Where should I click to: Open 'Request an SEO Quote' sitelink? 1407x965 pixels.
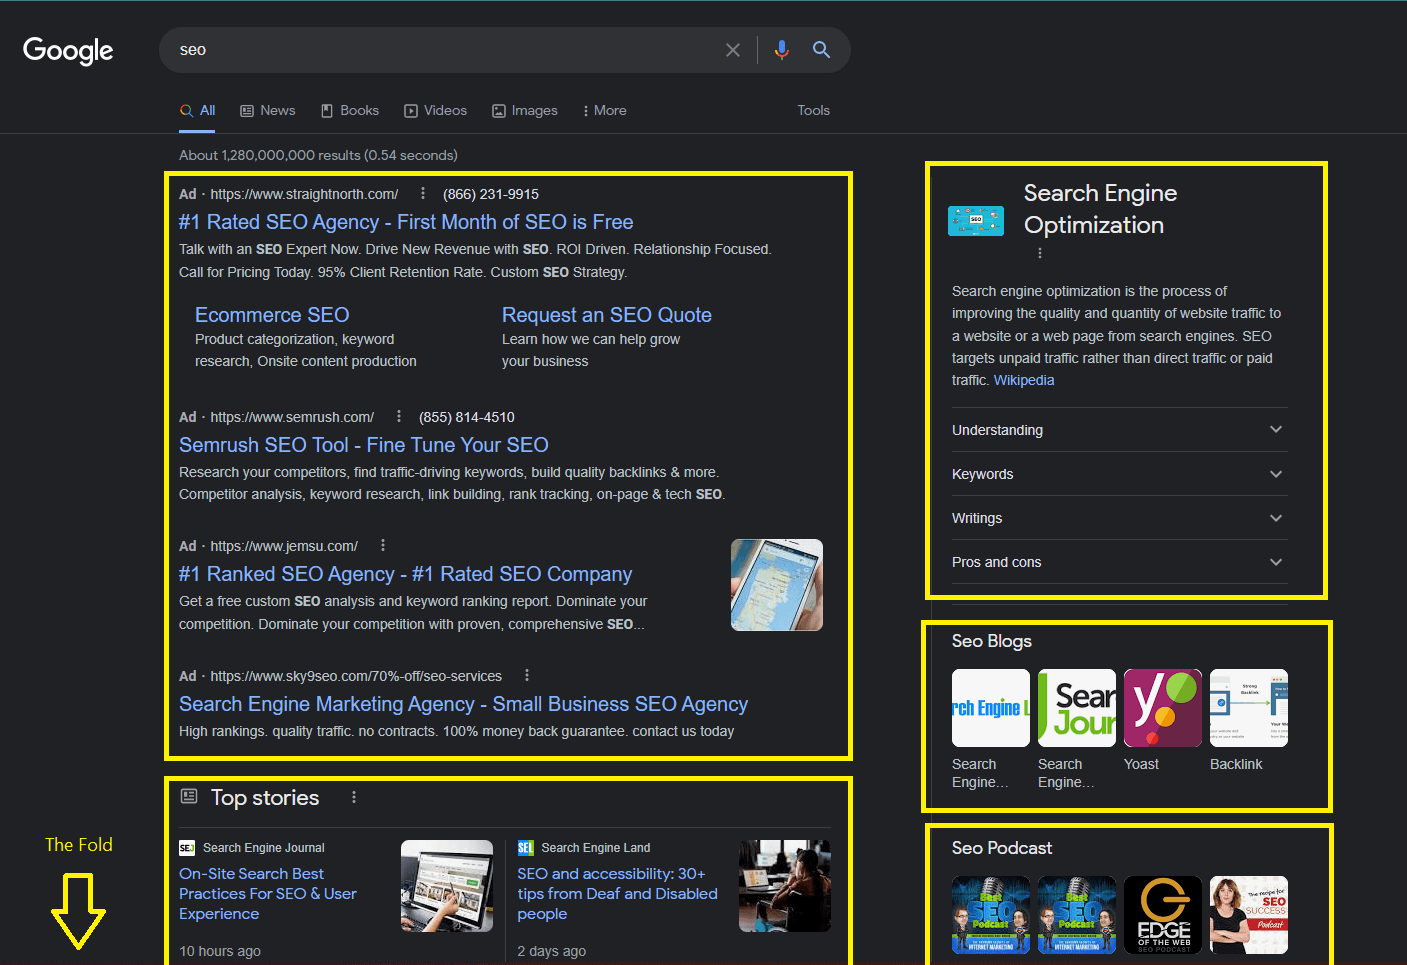pyautogui.click(x=607, y=315)
